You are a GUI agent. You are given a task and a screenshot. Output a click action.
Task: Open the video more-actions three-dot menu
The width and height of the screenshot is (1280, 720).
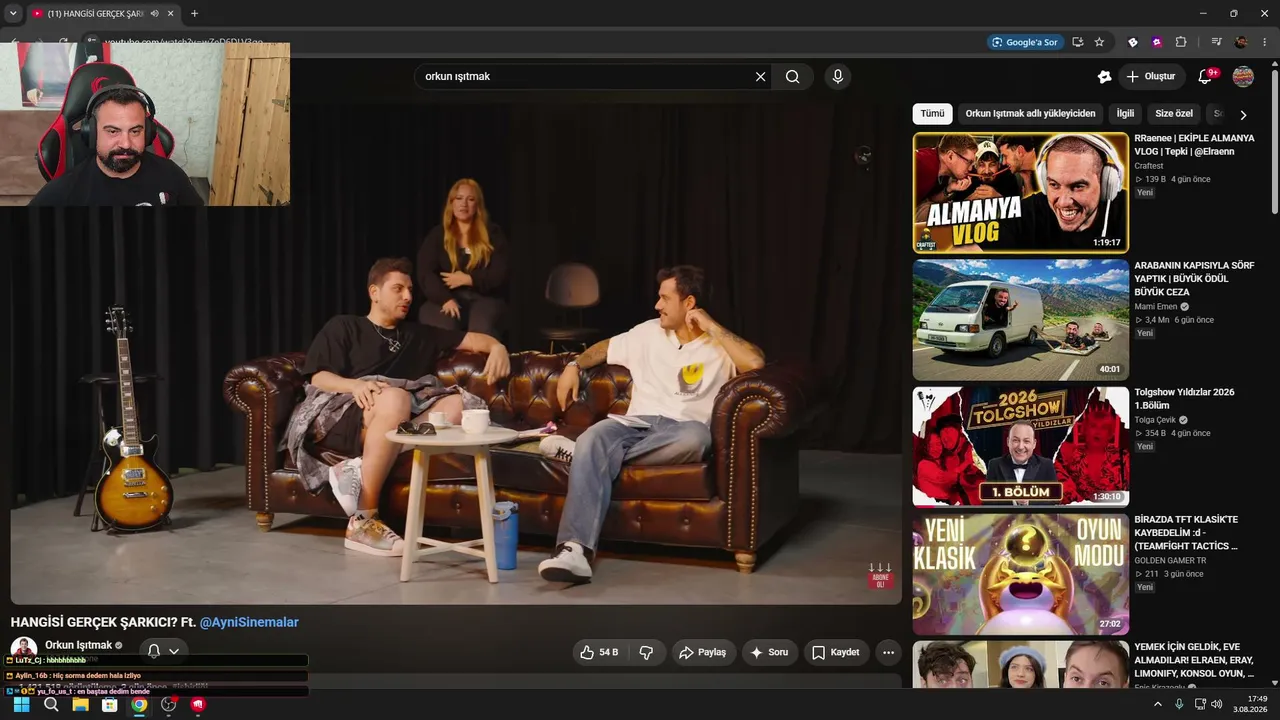pyautogui.click(x=888, y=652)
